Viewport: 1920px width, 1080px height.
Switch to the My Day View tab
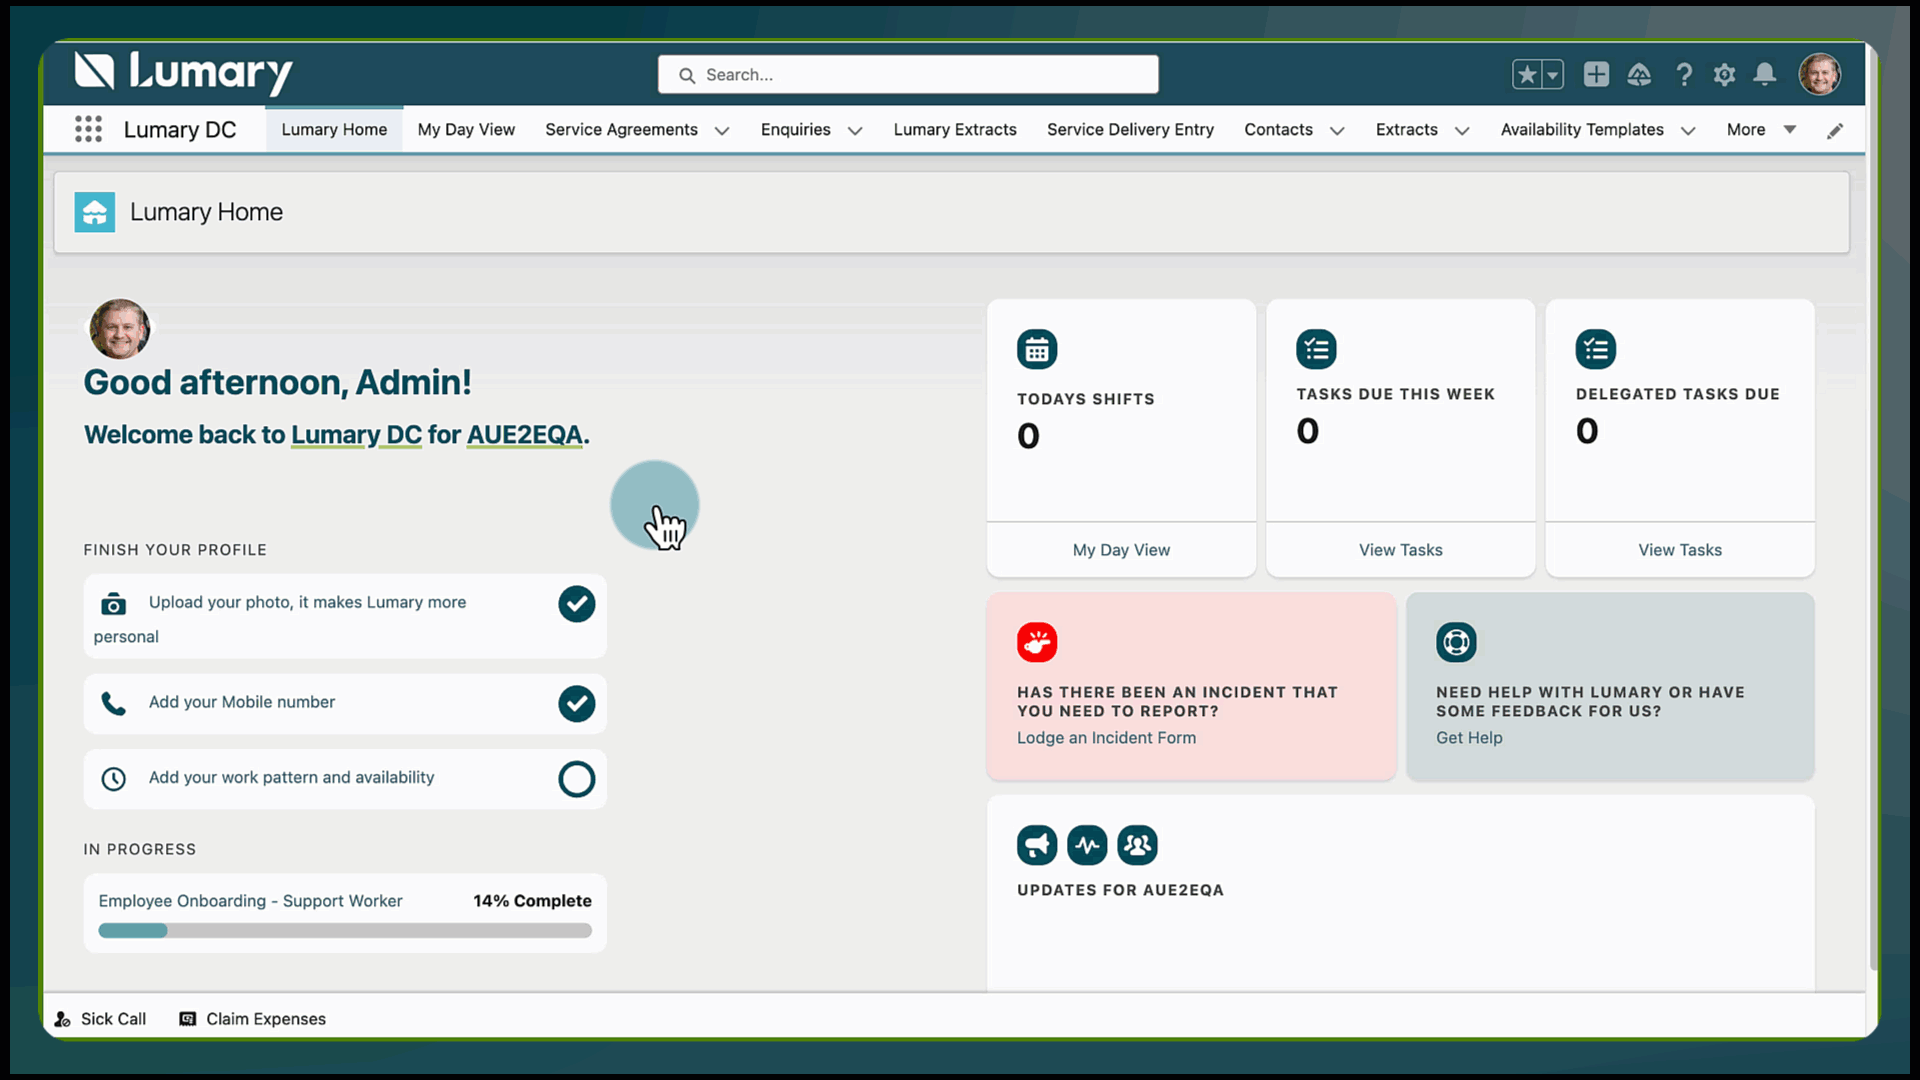466,130
